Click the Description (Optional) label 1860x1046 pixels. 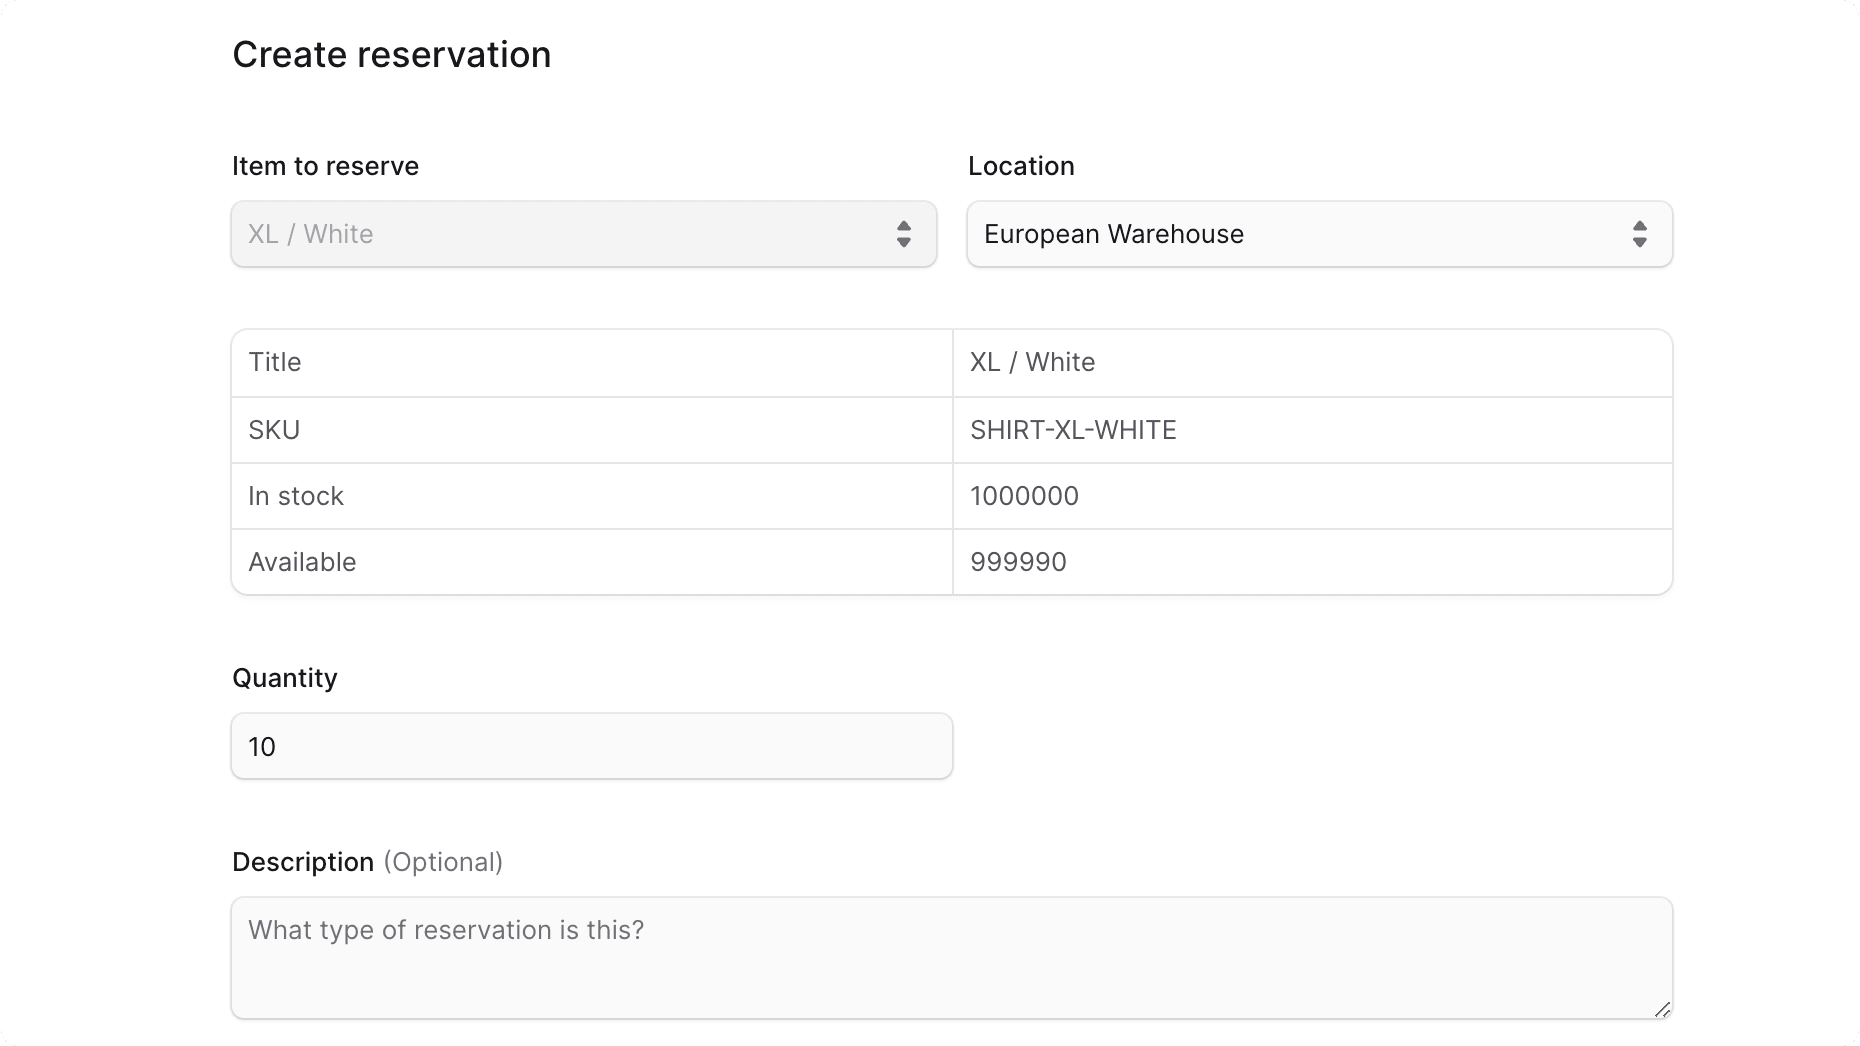click(x=367, y=861)
